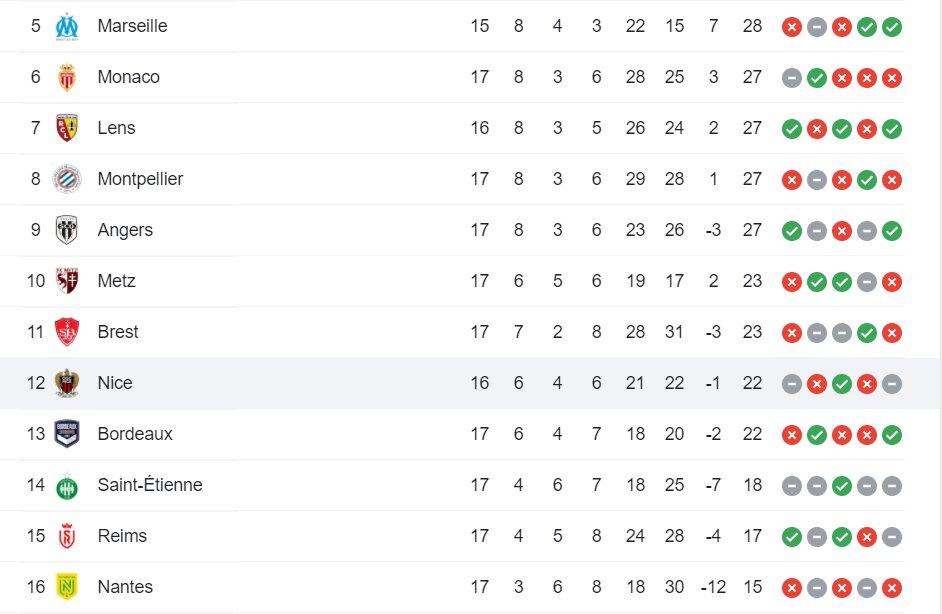Click the Marseille club crest icon

click(x=67, y=26)
